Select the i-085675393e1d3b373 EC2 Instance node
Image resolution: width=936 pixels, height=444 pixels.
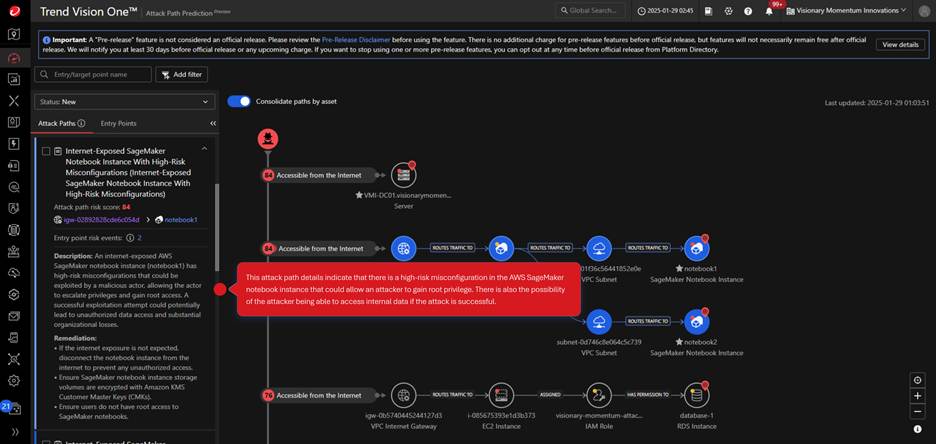tap(501, 394)
